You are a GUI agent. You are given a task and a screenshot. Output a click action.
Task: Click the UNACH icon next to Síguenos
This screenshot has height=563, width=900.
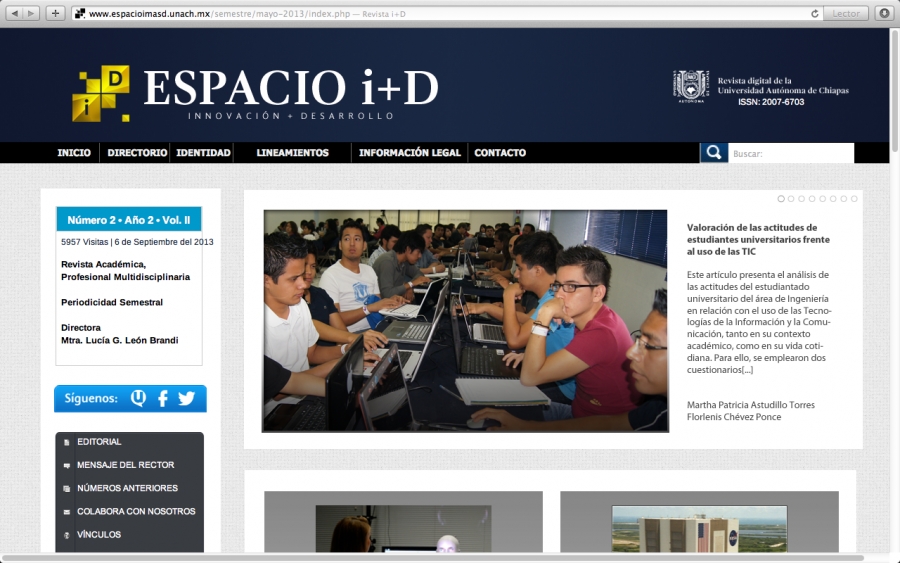click(138, 398)
